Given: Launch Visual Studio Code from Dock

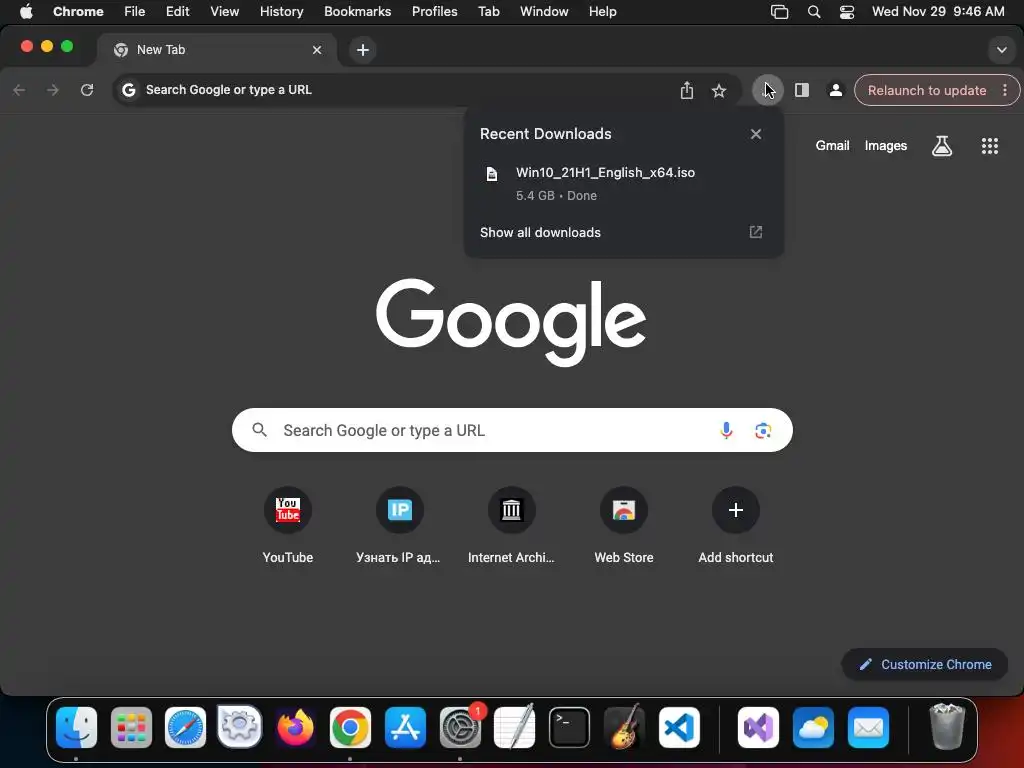Looking at the screenshot, I should (x=679, y=727).
